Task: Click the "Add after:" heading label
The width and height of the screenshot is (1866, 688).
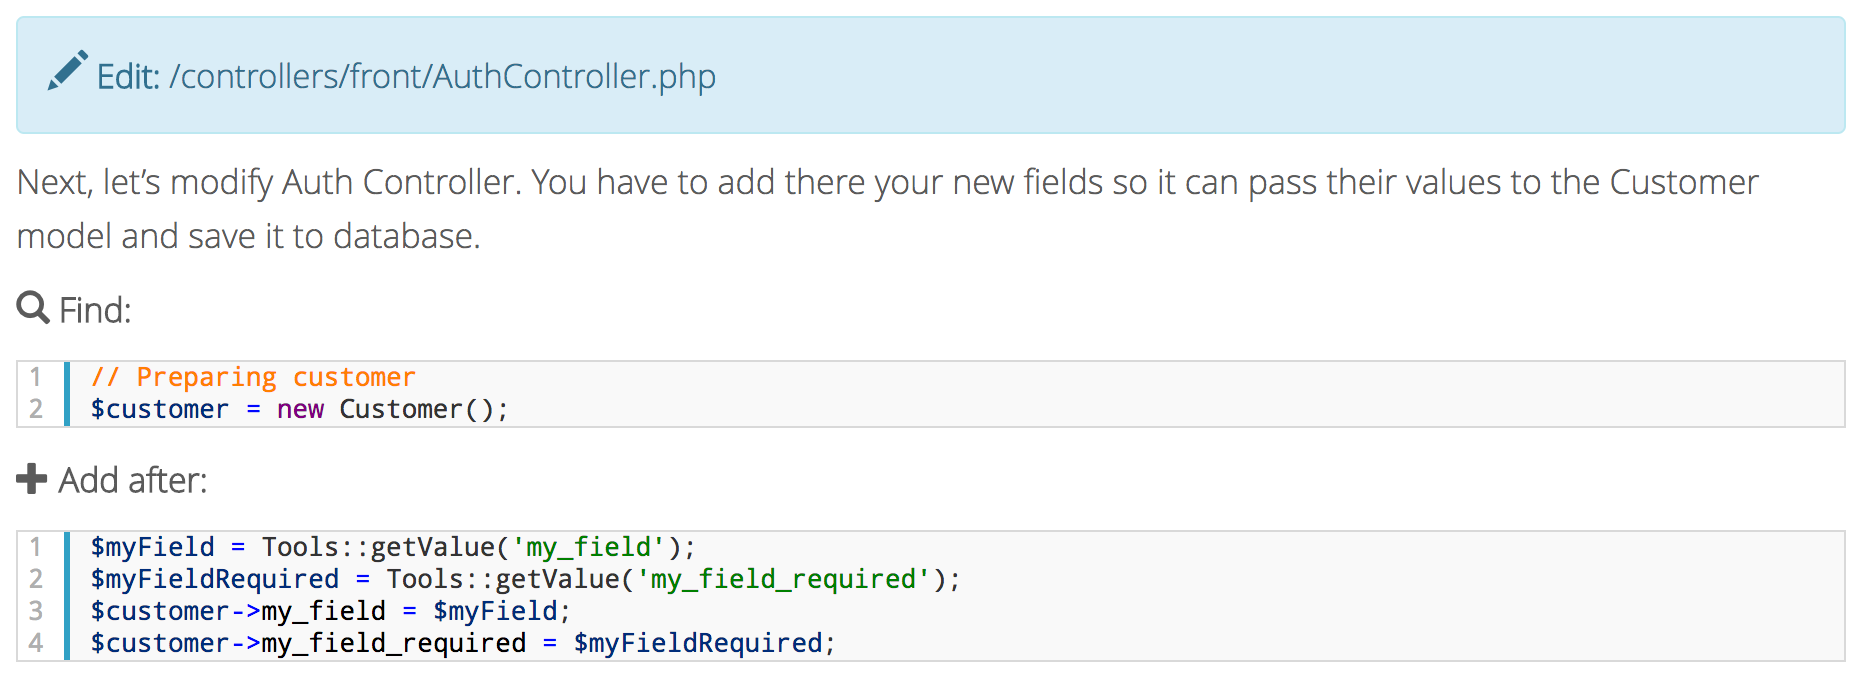Action: pyautogui.click(x=132, y=480)
